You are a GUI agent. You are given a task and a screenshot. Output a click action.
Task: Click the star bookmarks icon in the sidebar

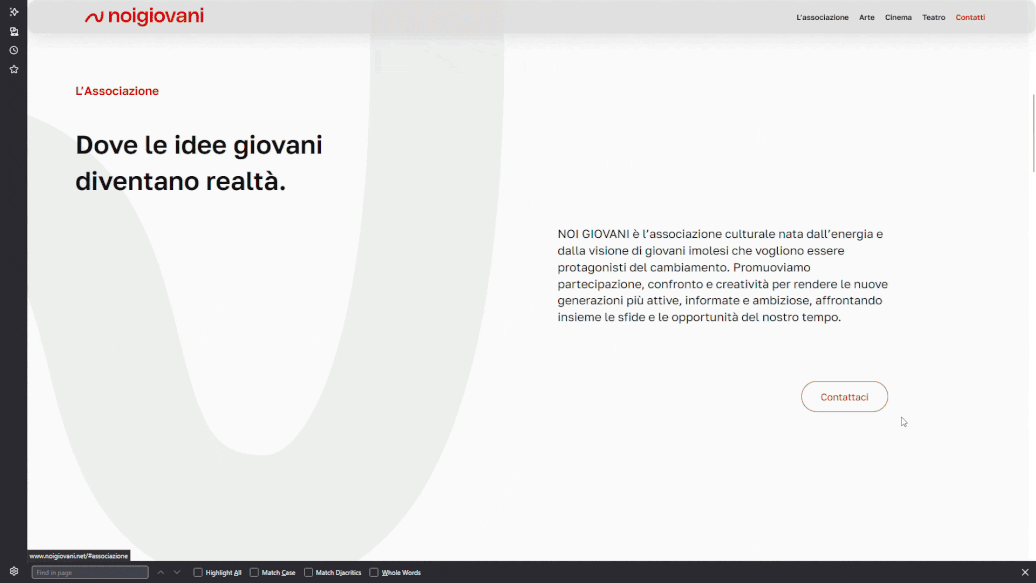(x=13, y=69)
